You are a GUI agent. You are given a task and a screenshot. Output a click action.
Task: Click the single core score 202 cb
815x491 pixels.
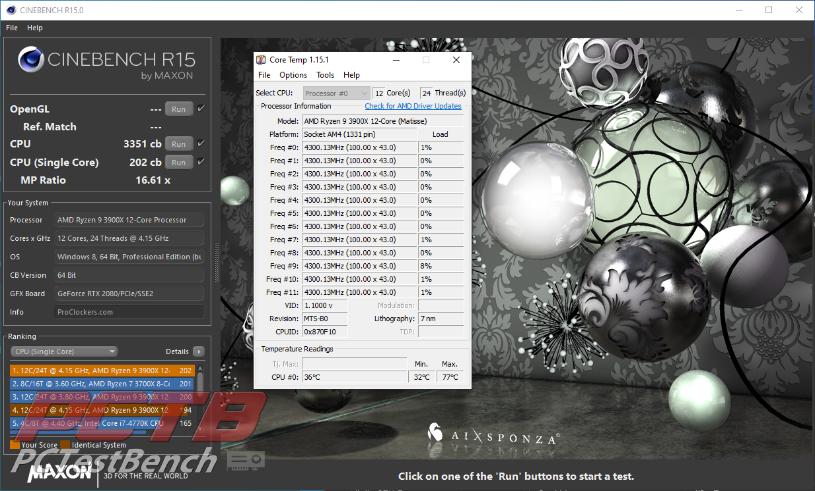point(145,162)
